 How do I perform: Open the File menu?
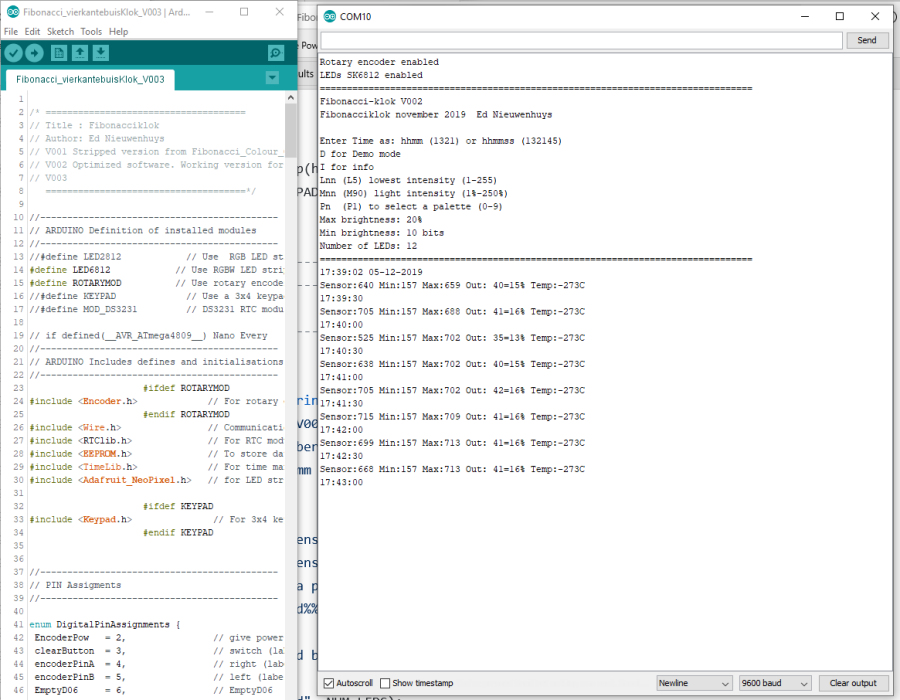11,32
